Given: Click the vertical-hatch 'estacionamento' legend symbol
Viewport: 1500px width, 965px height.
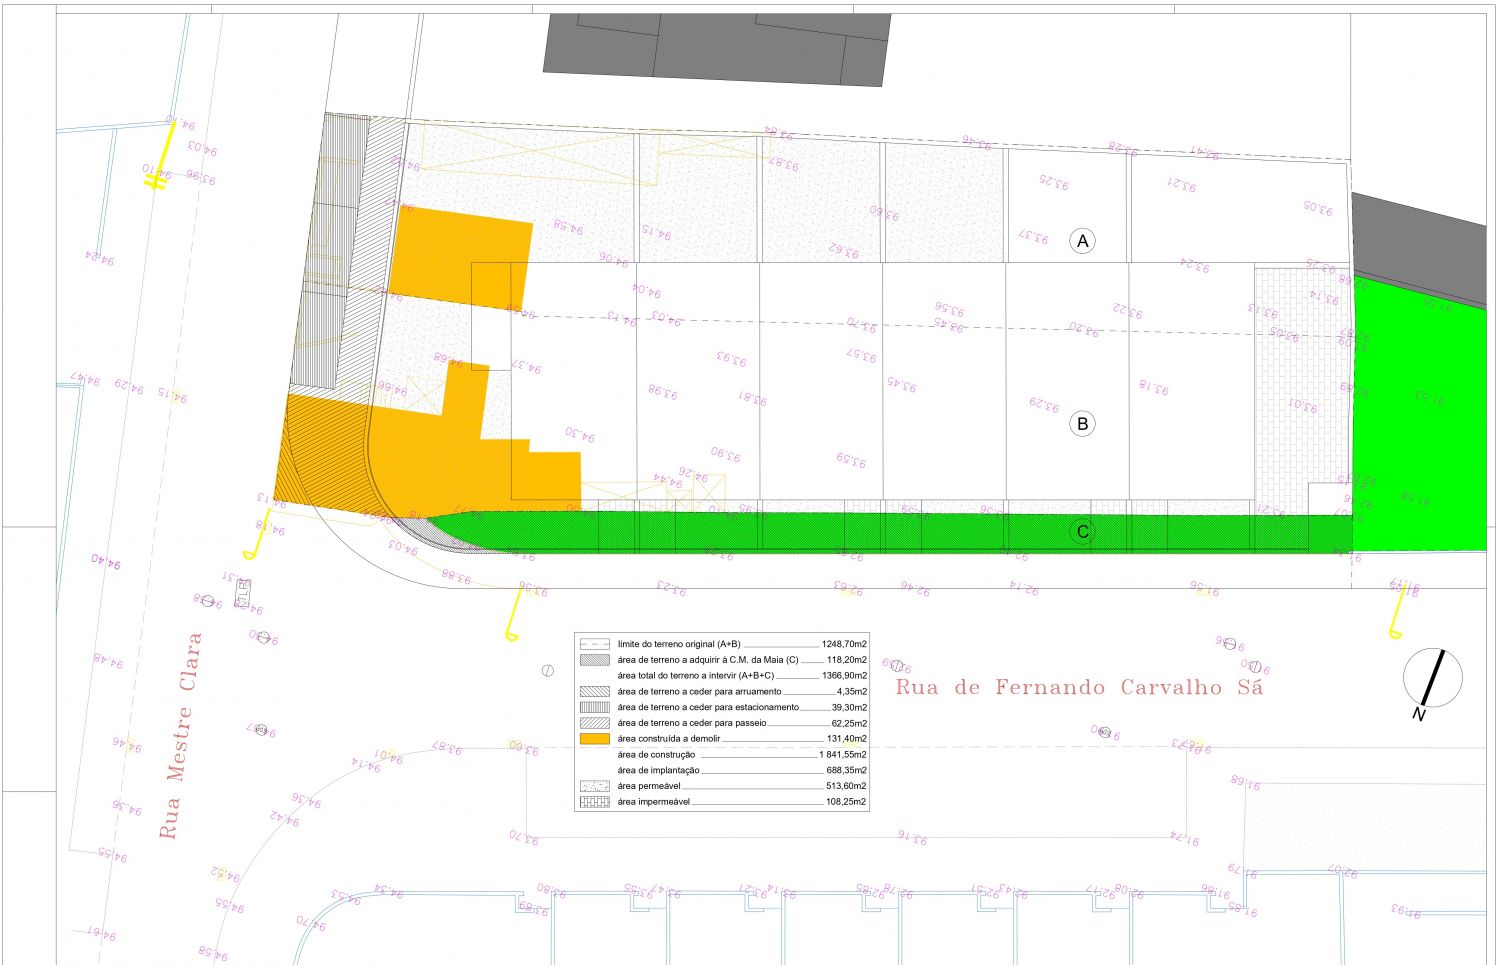Looking at the screenshot, I should coord(594,707).
